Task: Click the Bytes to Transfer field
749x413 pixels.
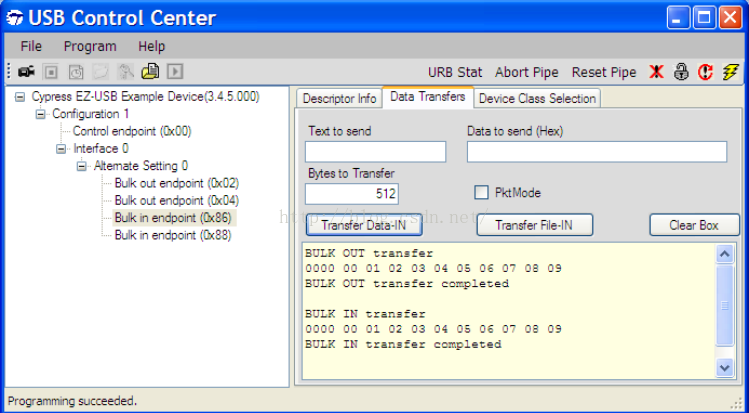Action: point(352,194)
